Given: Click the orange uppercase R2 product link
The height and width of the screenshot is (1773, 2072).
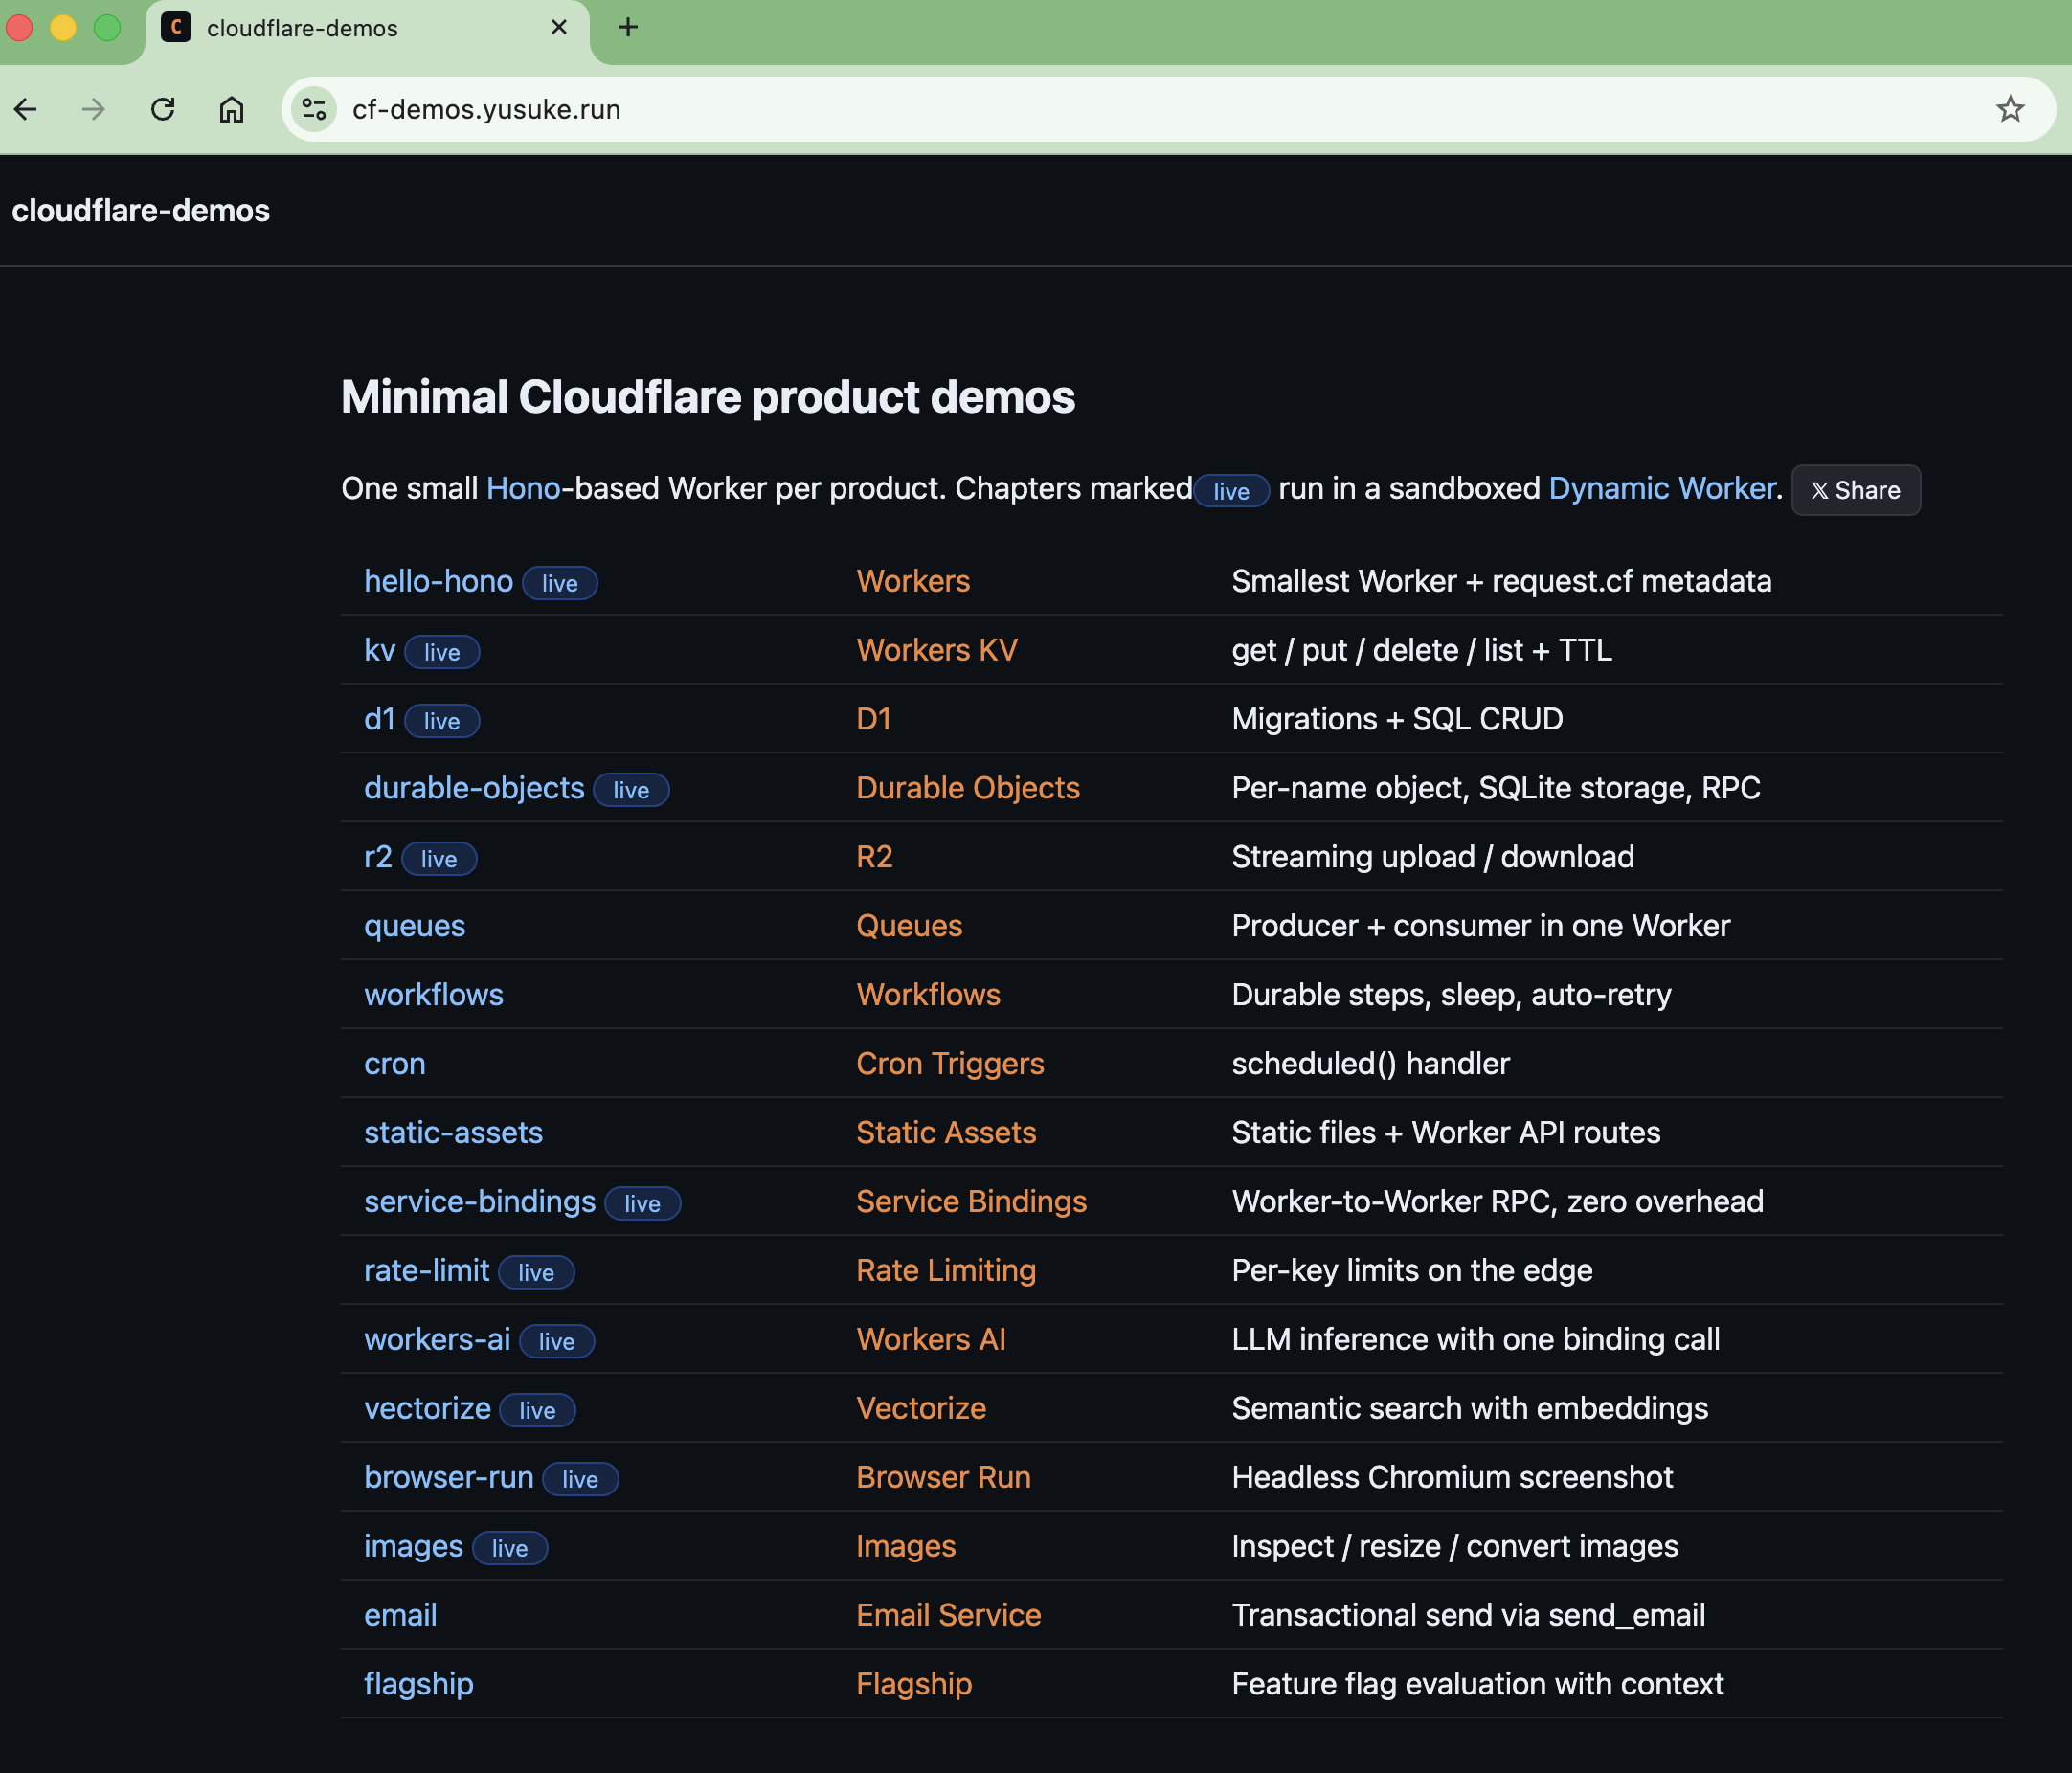Looking at the screenshot, I should [x=875, y=857].
